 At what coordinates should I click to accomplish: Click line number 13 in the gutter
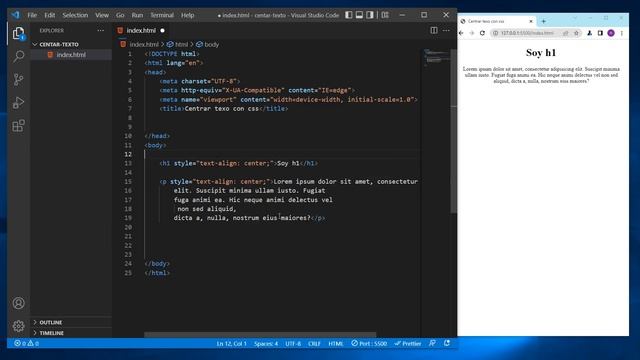pos(128,163)
